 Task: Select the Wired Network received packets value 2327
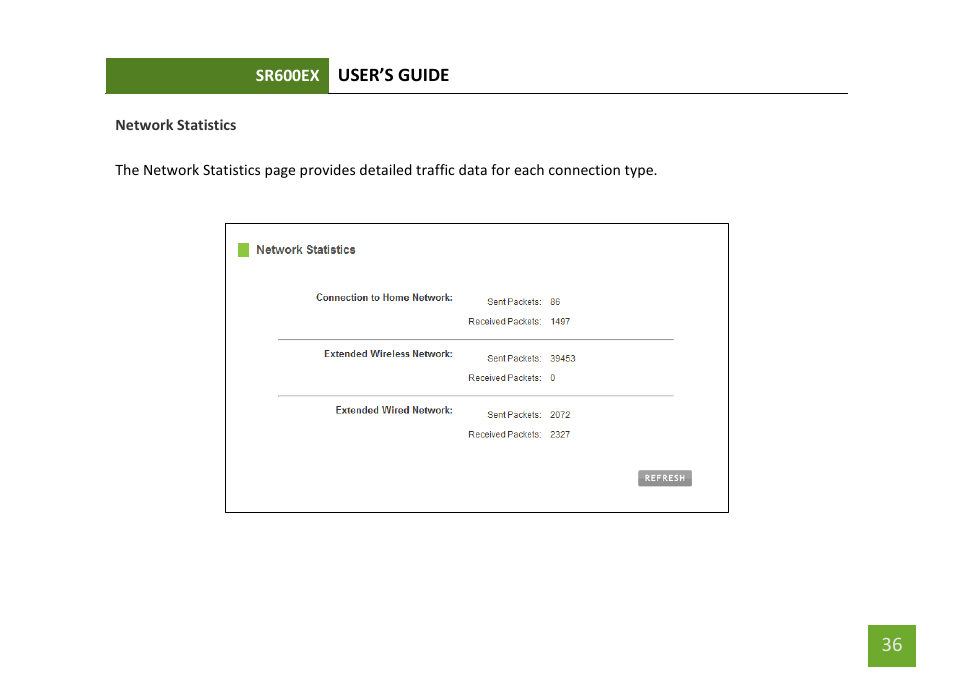(560, 434)
